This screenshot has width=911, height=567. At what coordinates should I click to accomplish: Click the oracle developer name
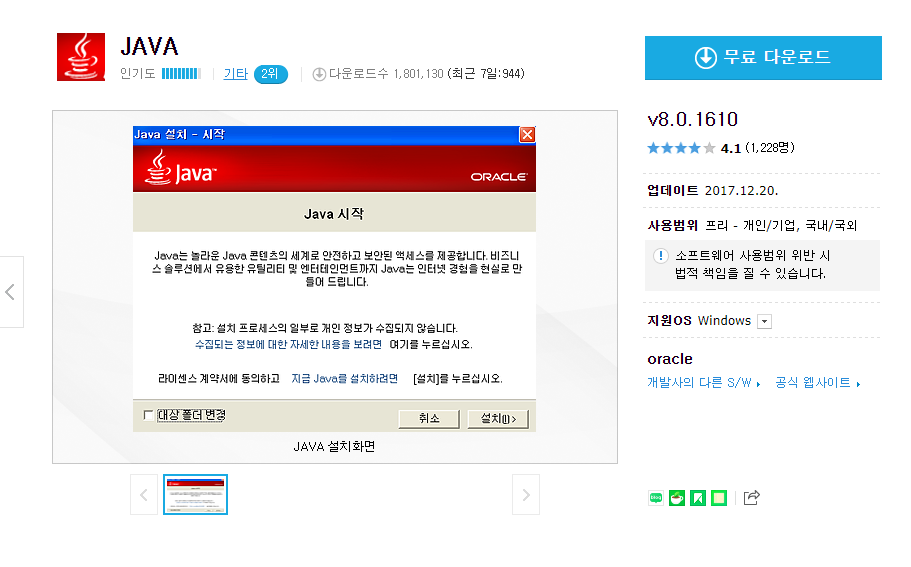click(x=670, y=359)
